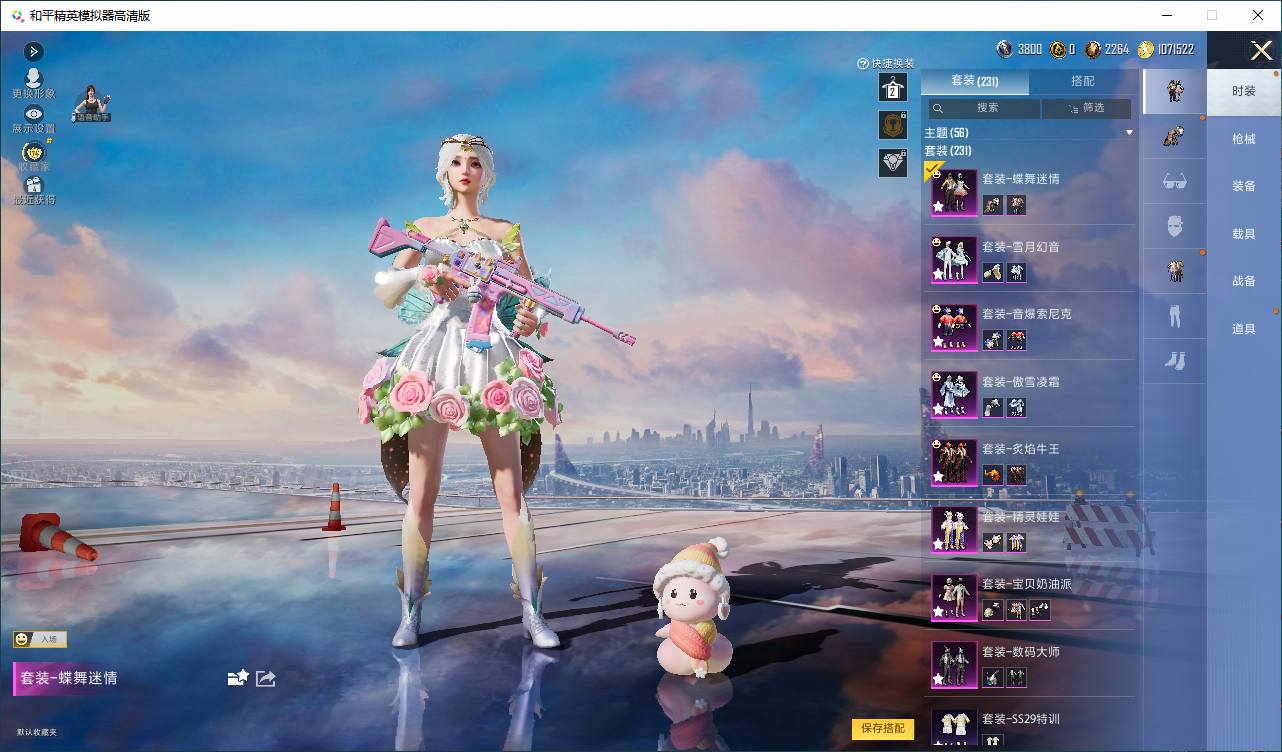
Task: Open the 收藏家 collector icon
Action: tap(34, 153)
